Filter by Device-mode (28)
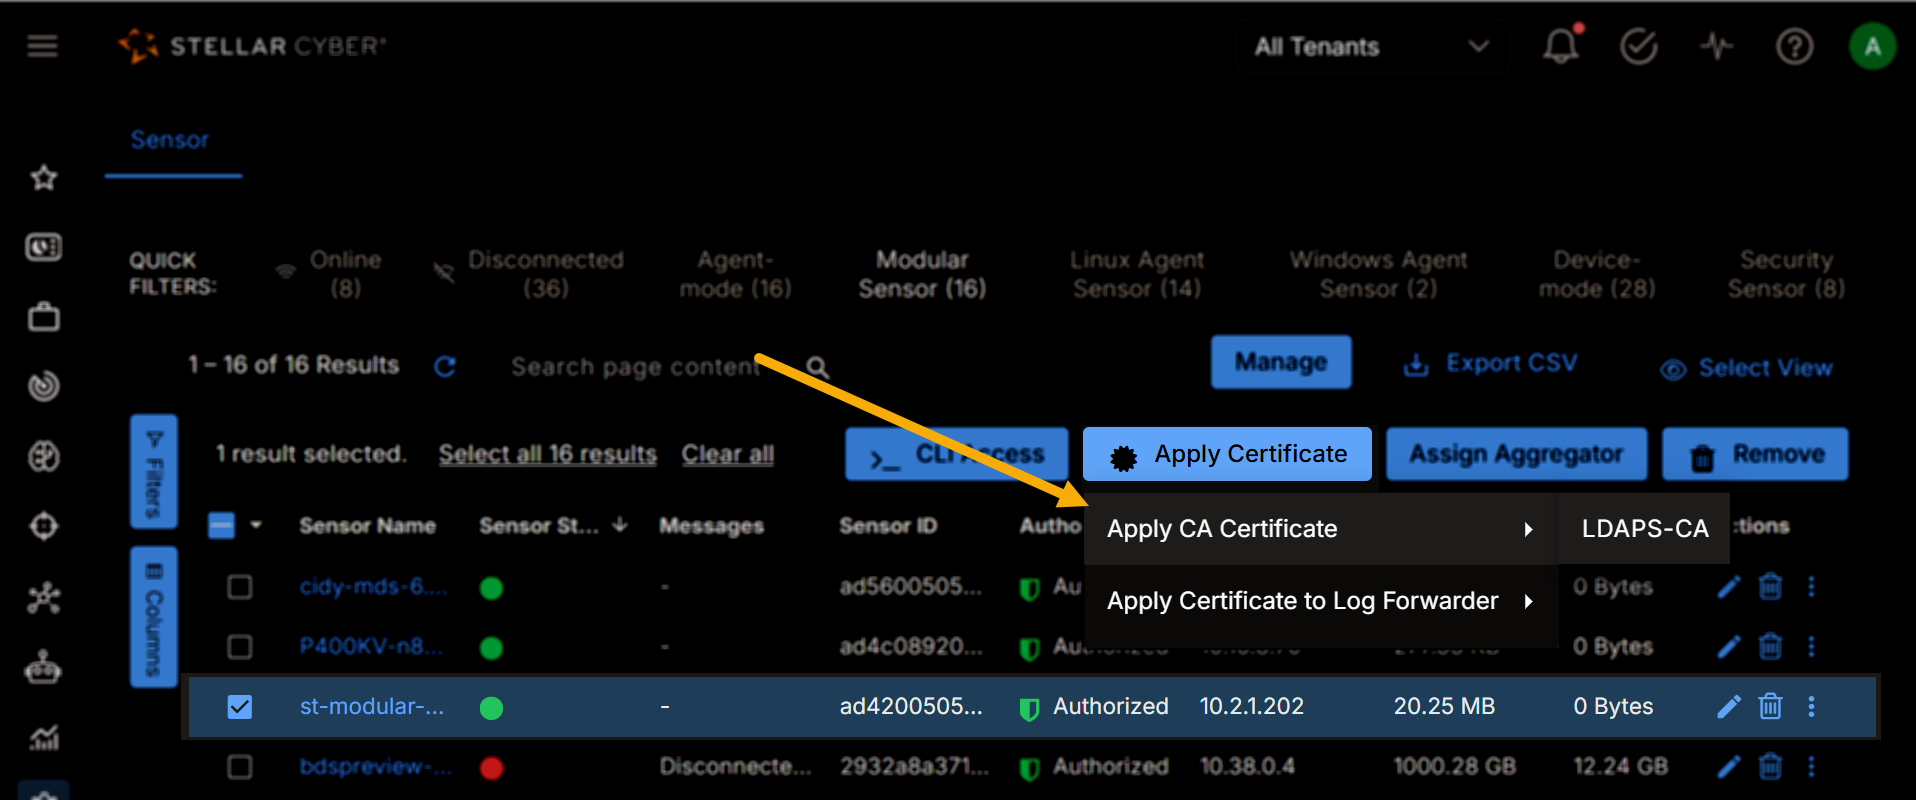 point(1597,274)
